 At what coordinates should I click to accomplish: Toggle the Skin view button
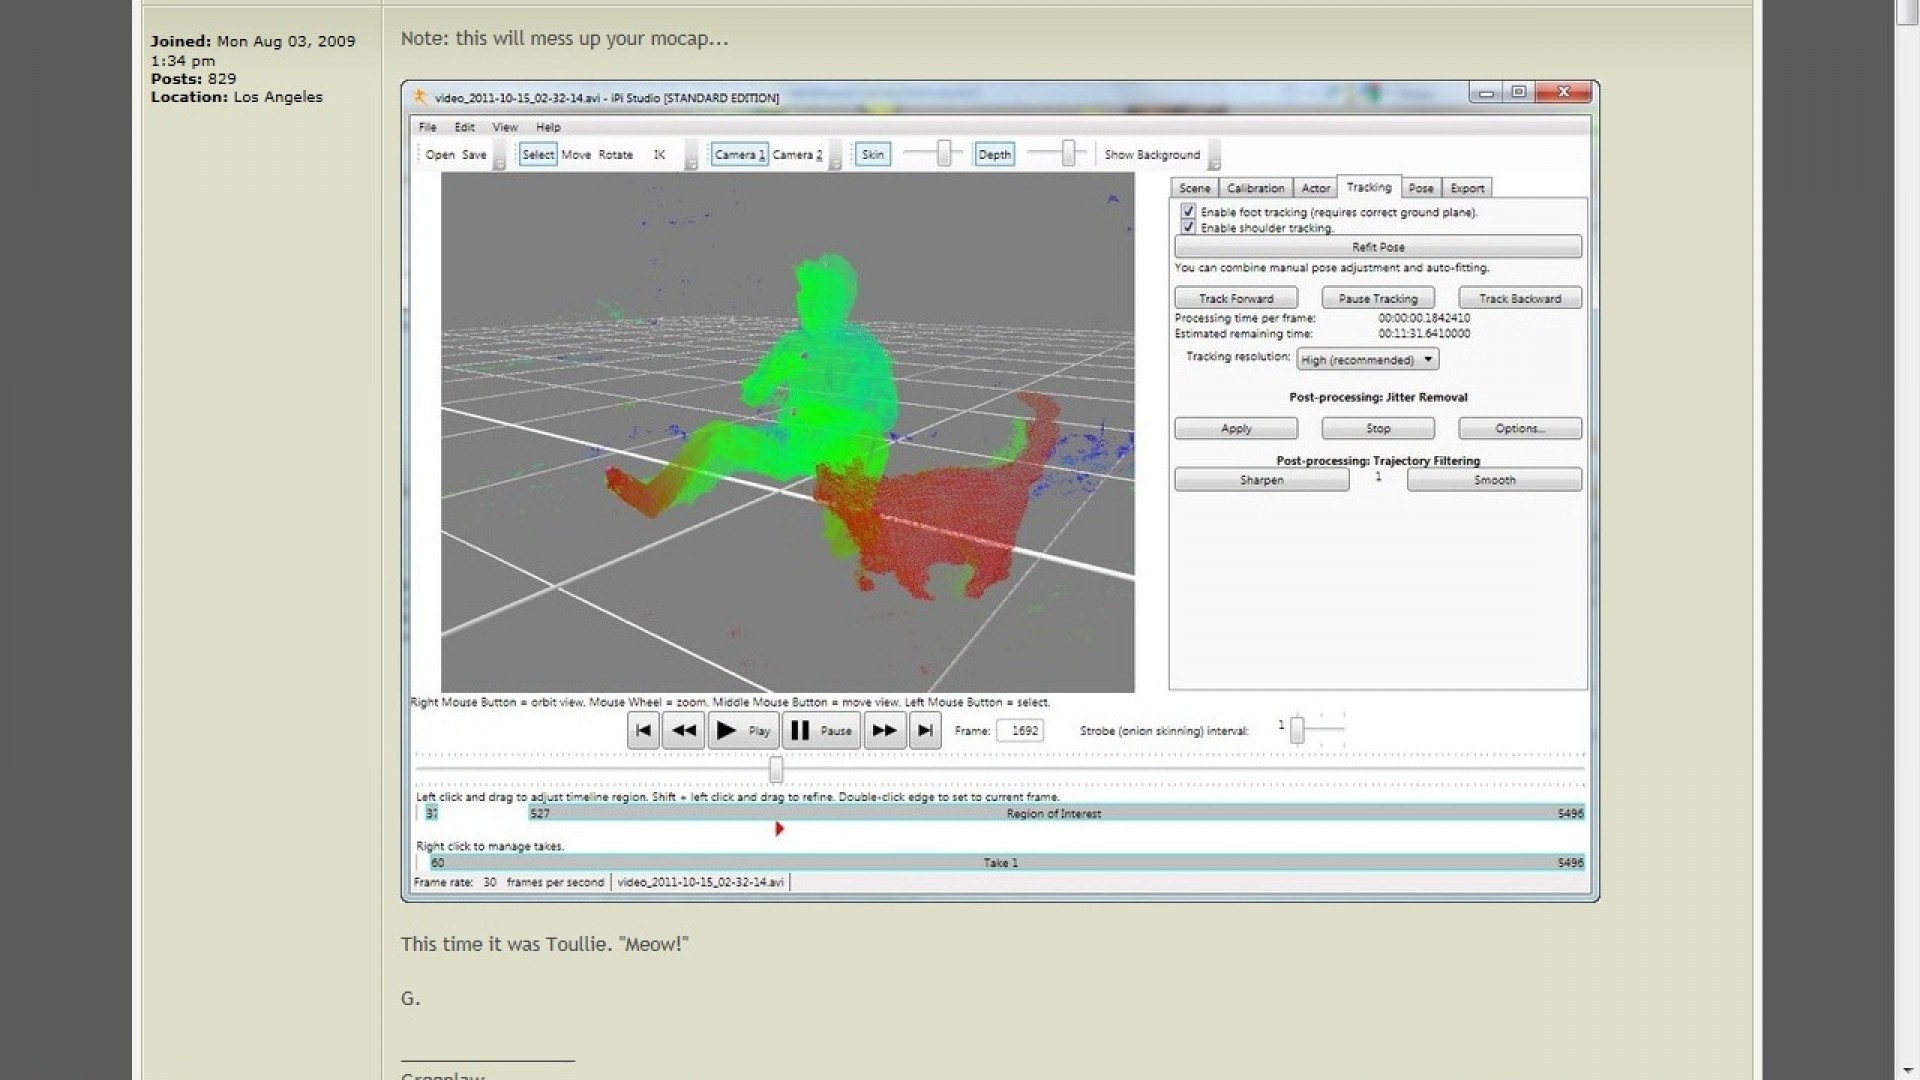873,155
